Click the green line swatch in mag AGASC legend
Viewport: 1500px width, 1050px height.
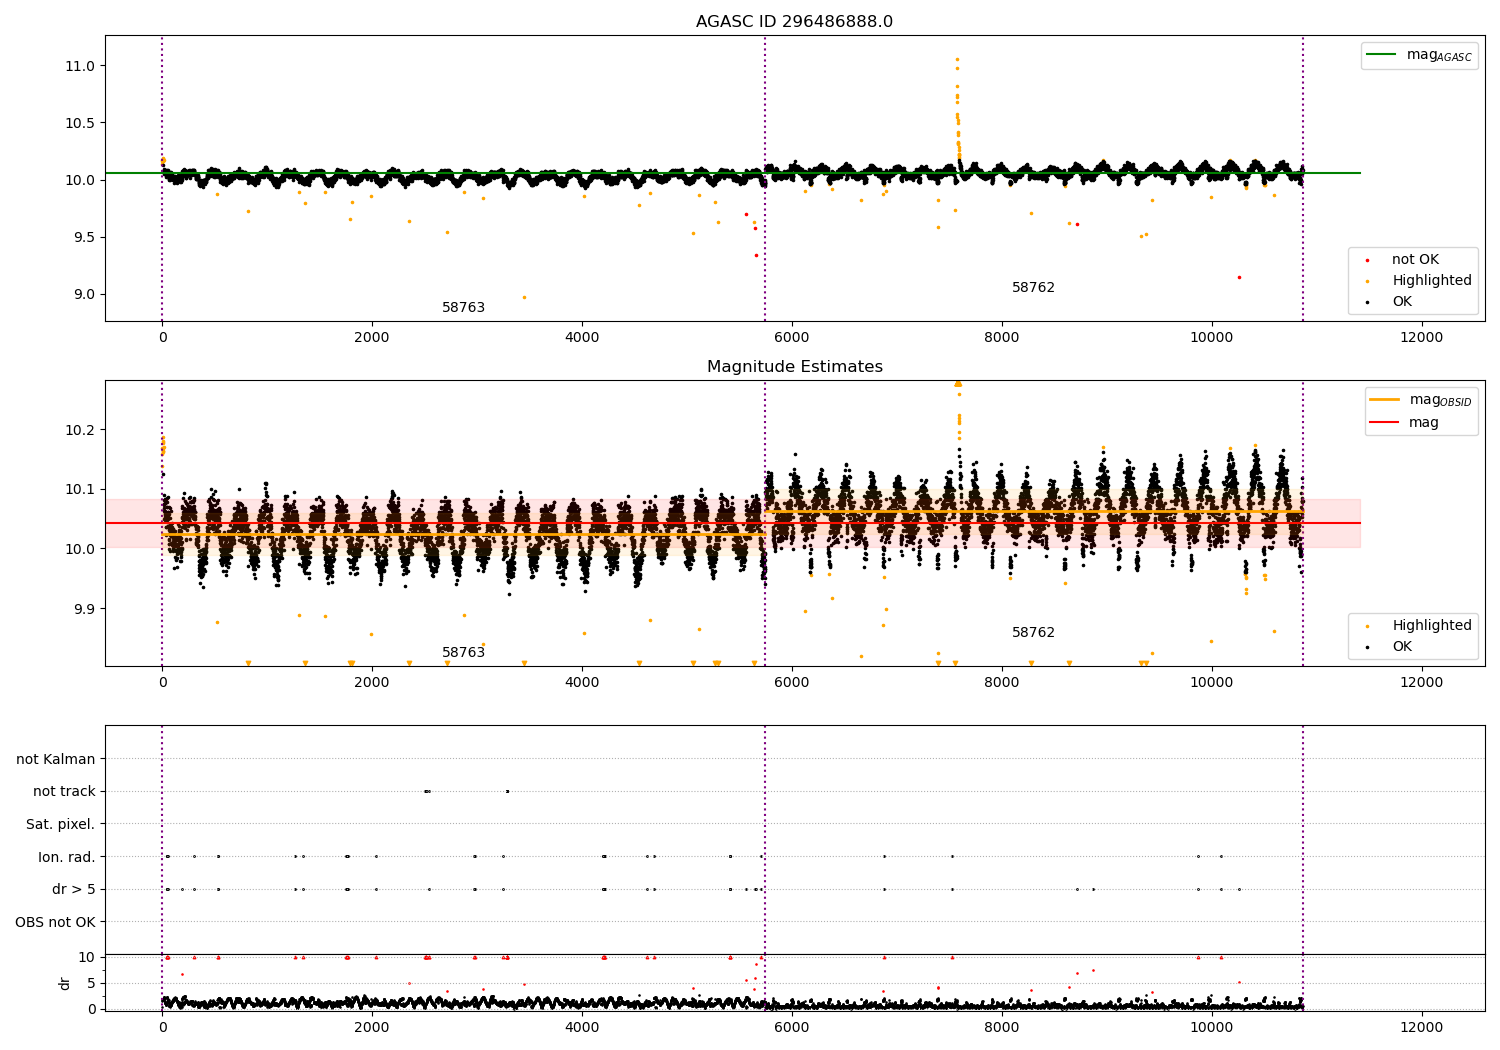1383,55
